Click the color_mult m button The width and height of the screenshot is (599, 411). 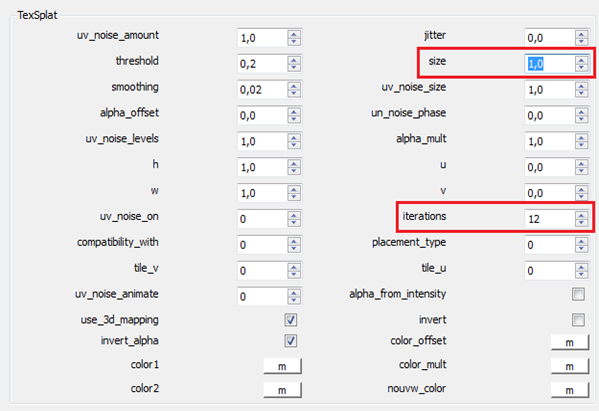[x=570, y=366]
